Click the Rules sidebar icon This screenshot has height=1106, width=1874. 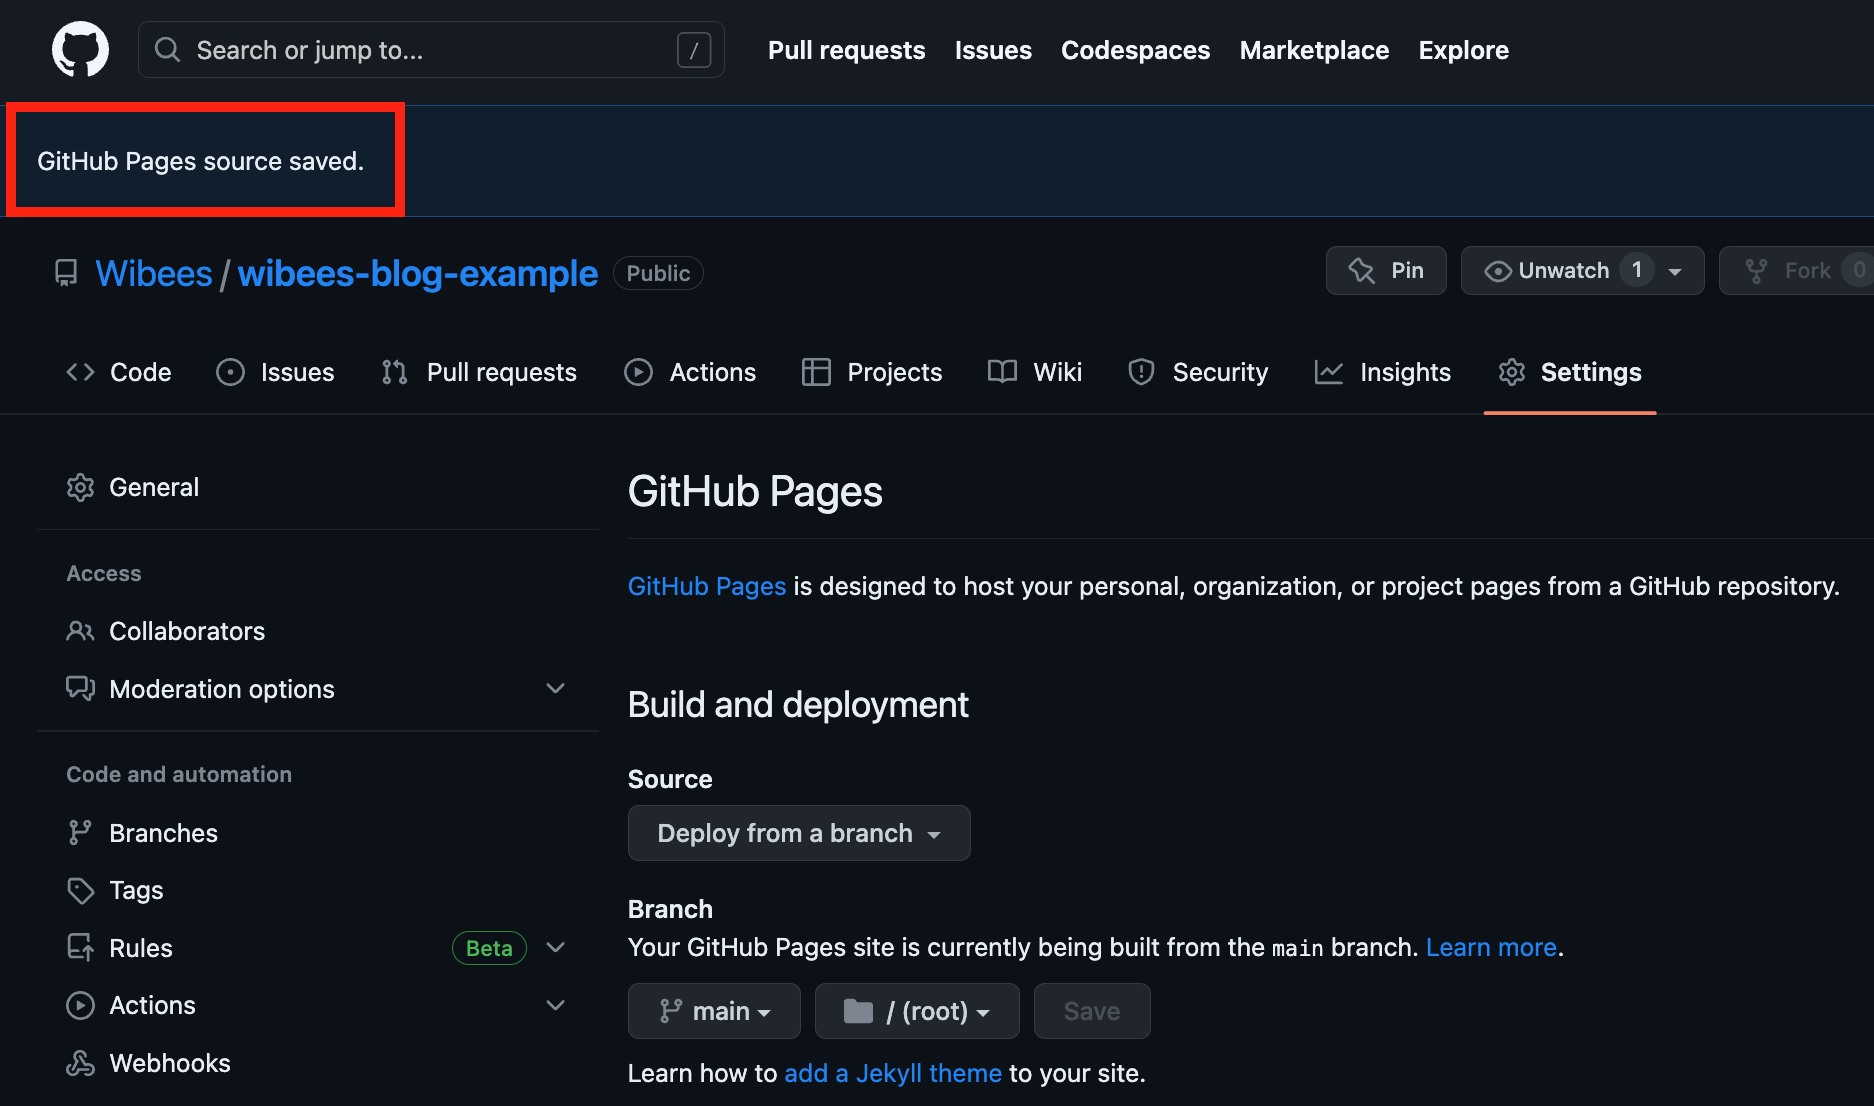[80, 948]
